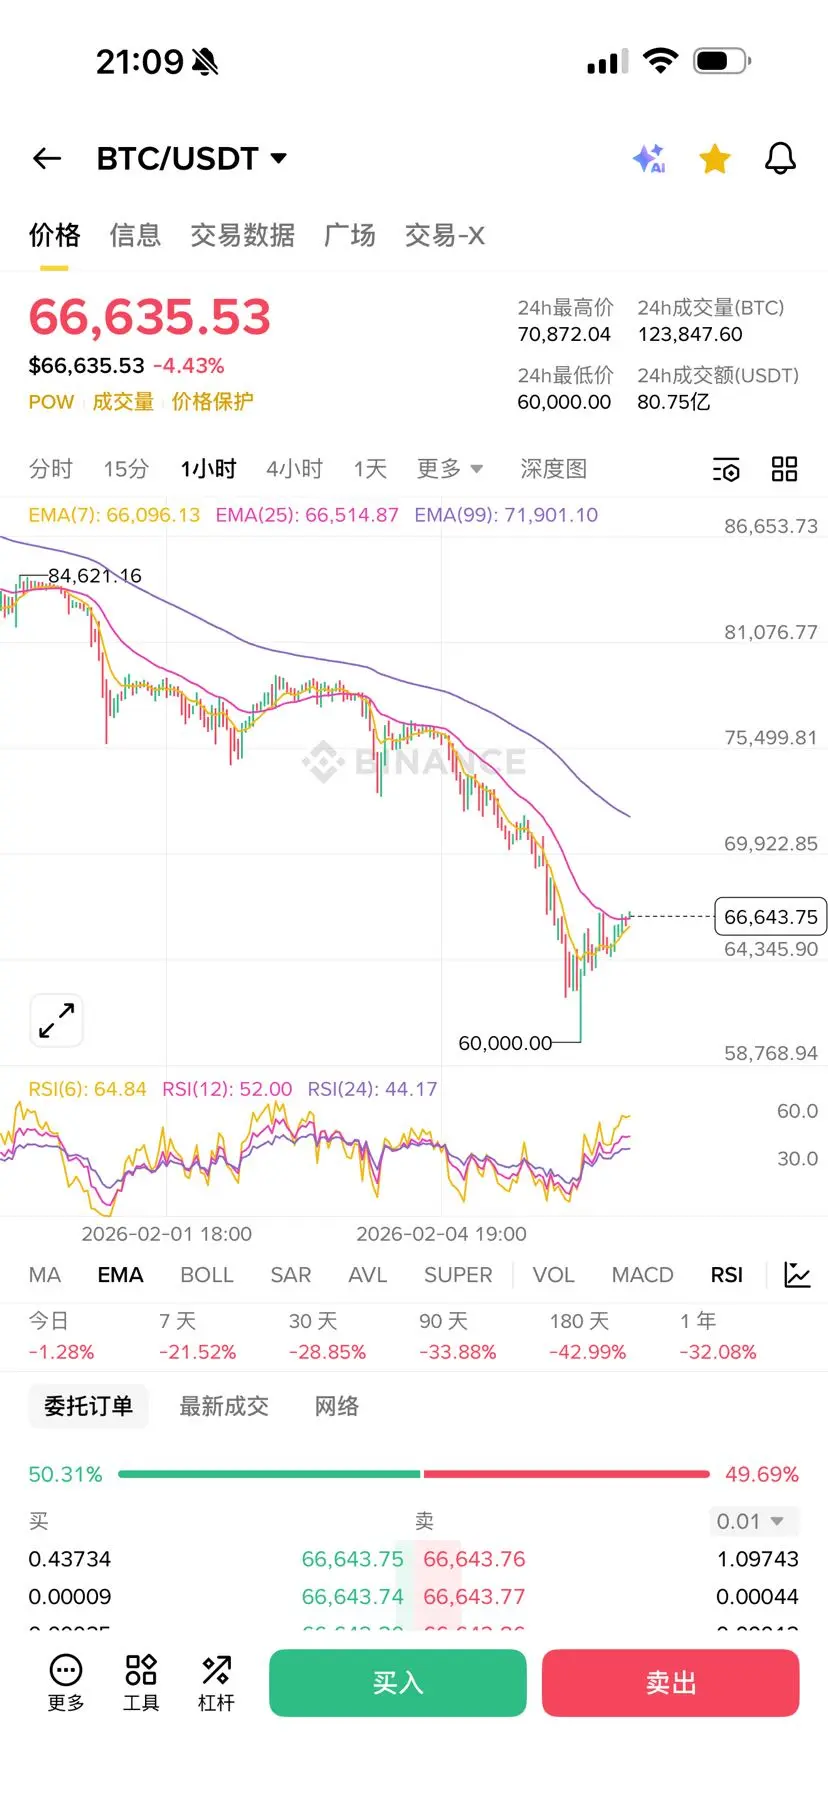Screen dimensions: 828x1800
Task: Select the 委托订单 order book tab
Action: point(88,1406)
